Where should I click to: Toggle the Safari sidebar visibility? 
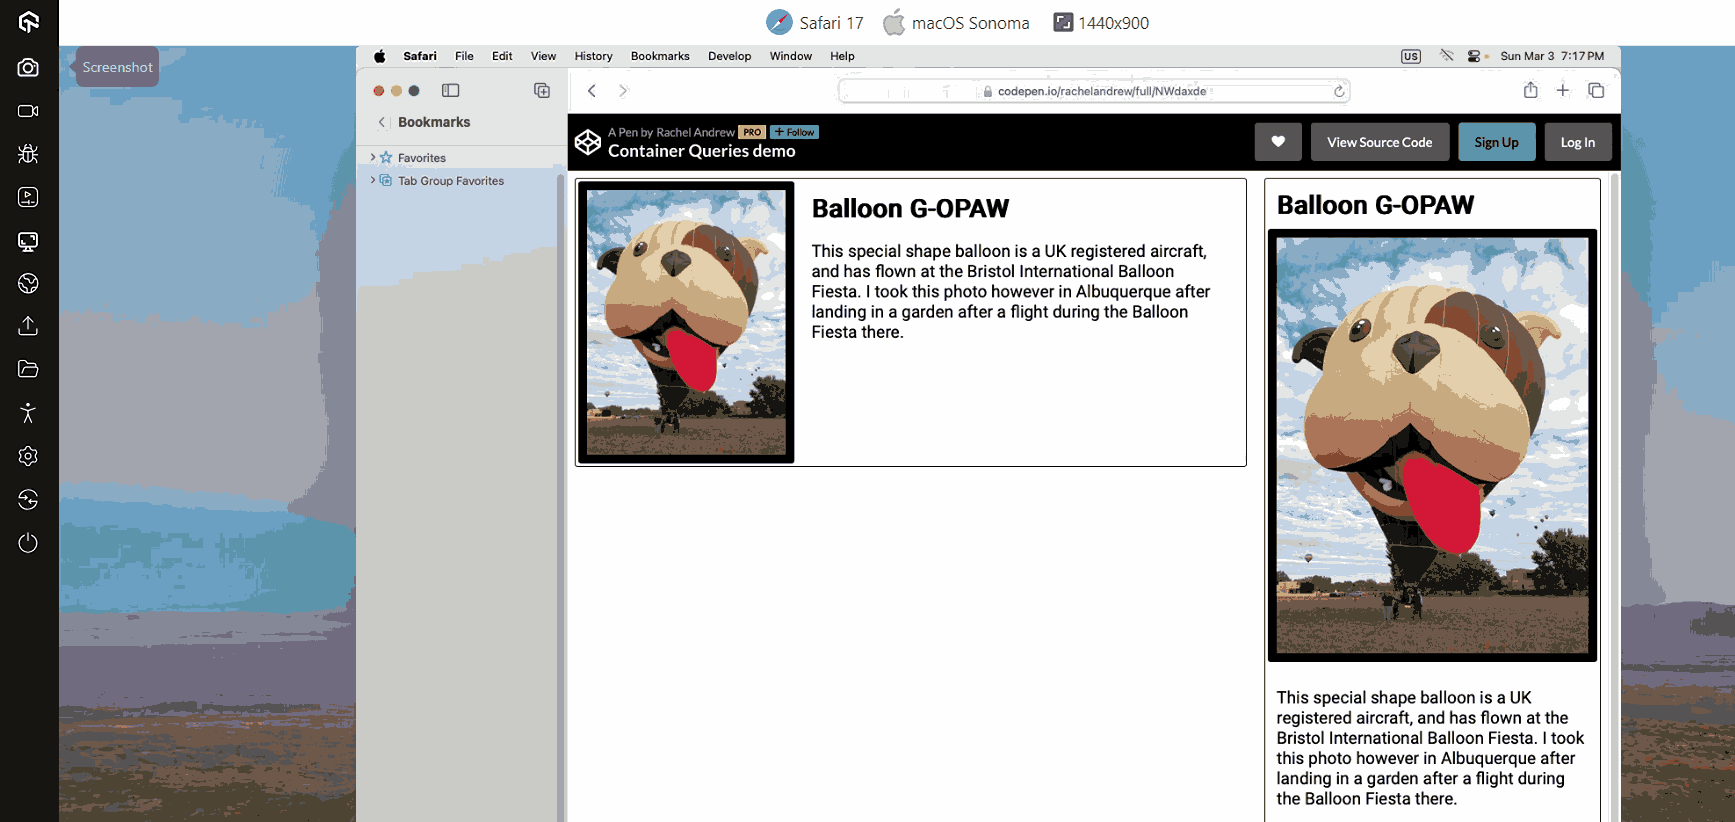point(450,91)
